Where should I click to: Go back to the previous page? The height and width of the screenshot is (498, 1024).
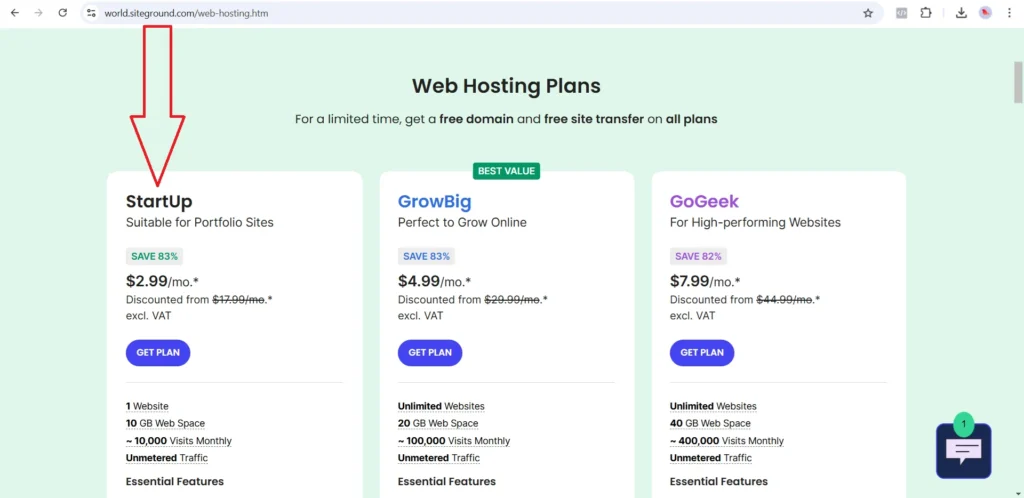(14, 13)
